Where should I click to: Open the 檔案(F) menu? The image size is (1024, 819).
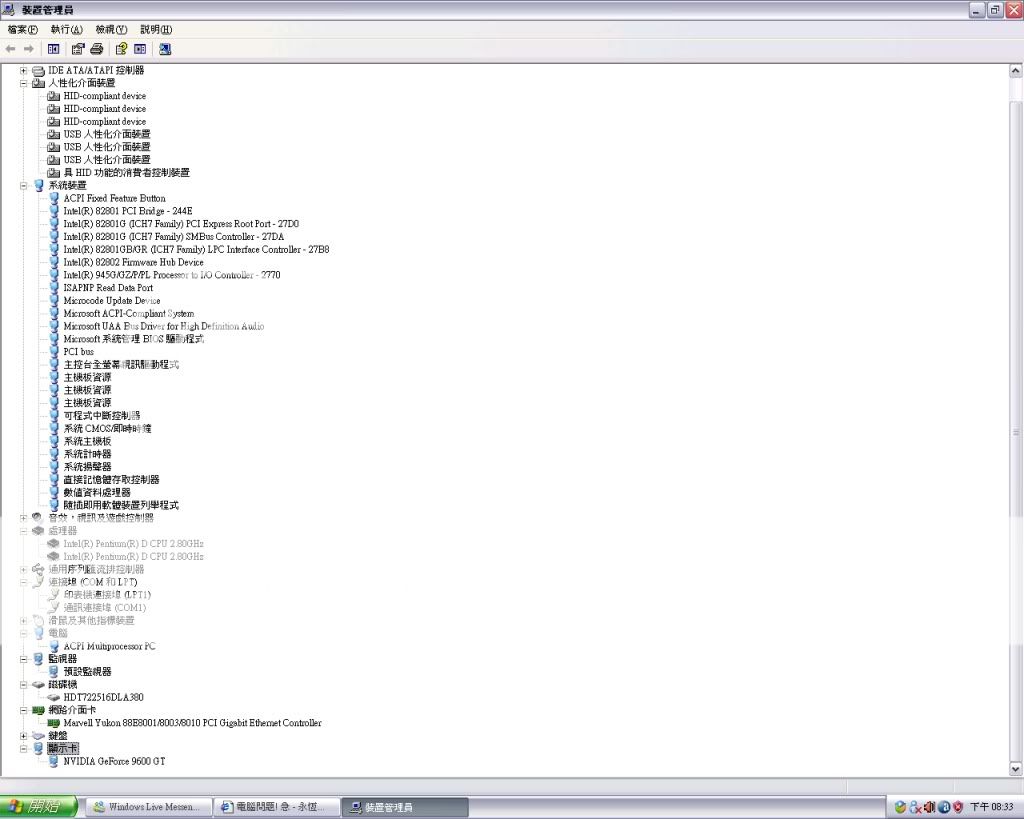click(23, 29)
